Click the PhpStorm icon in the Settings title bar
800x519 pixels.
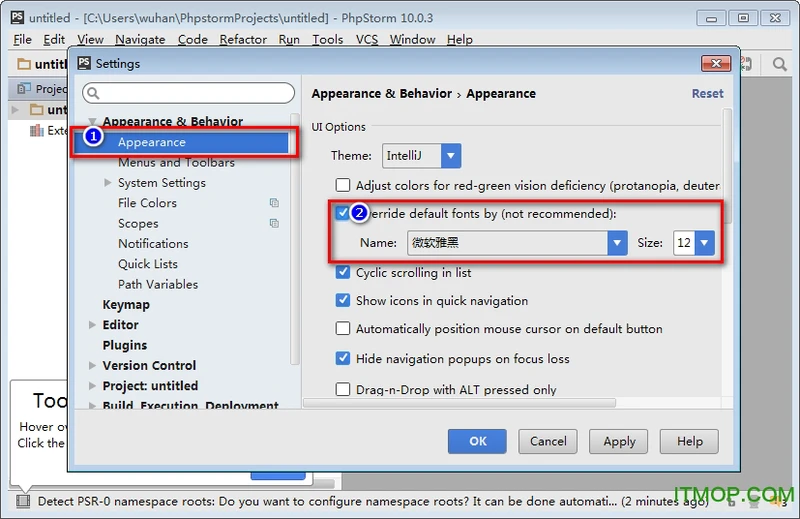(84, 63)
